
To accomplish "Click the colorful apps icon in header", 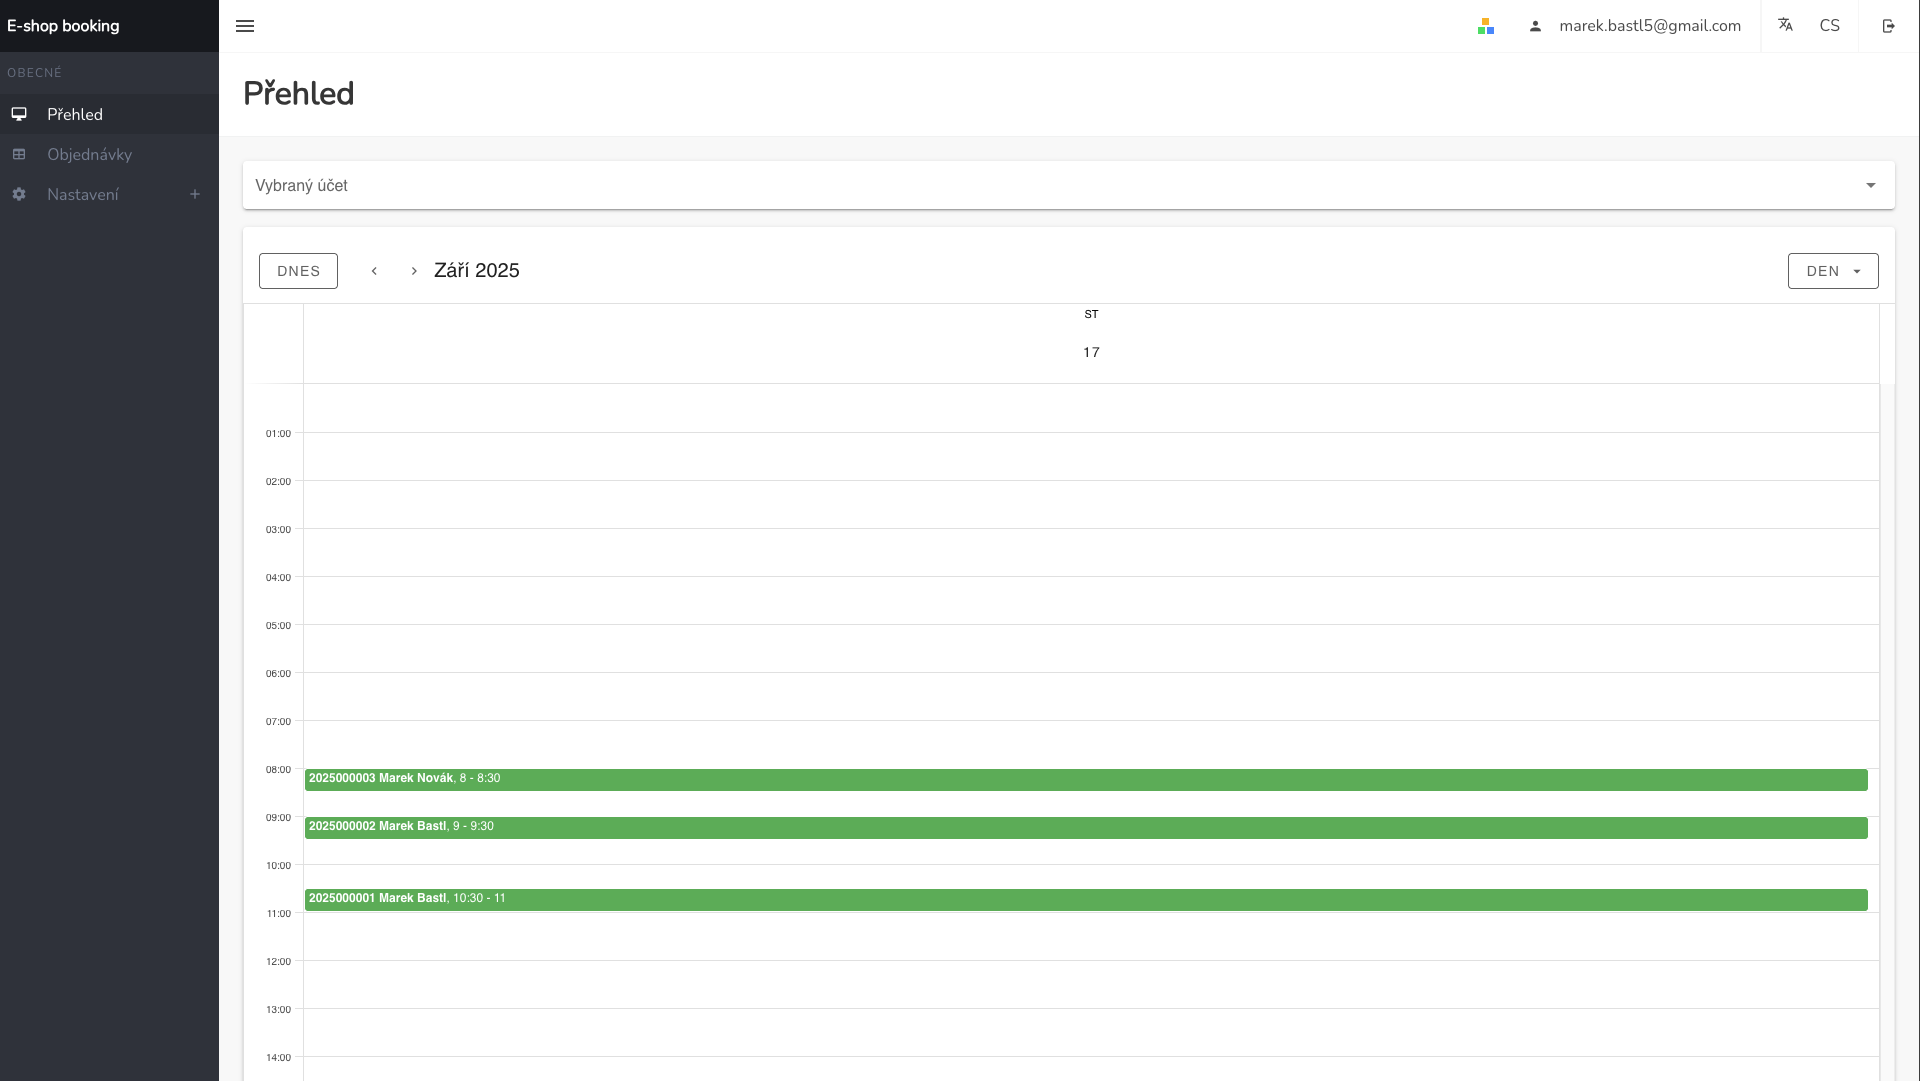I will [x=1486, y=26].
